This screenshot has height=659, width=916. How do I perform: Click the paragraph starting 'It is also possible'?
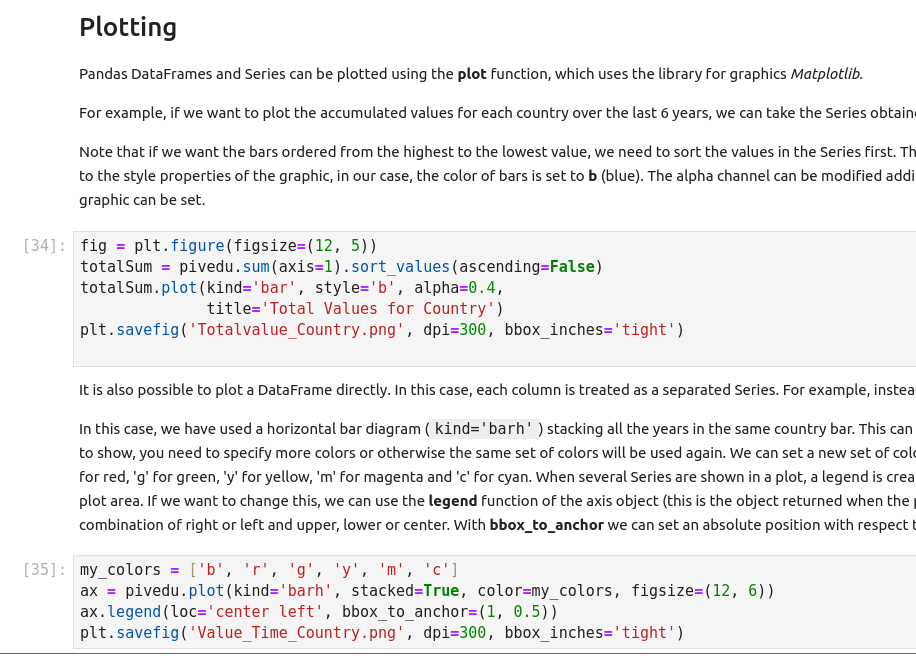[490, 389]
